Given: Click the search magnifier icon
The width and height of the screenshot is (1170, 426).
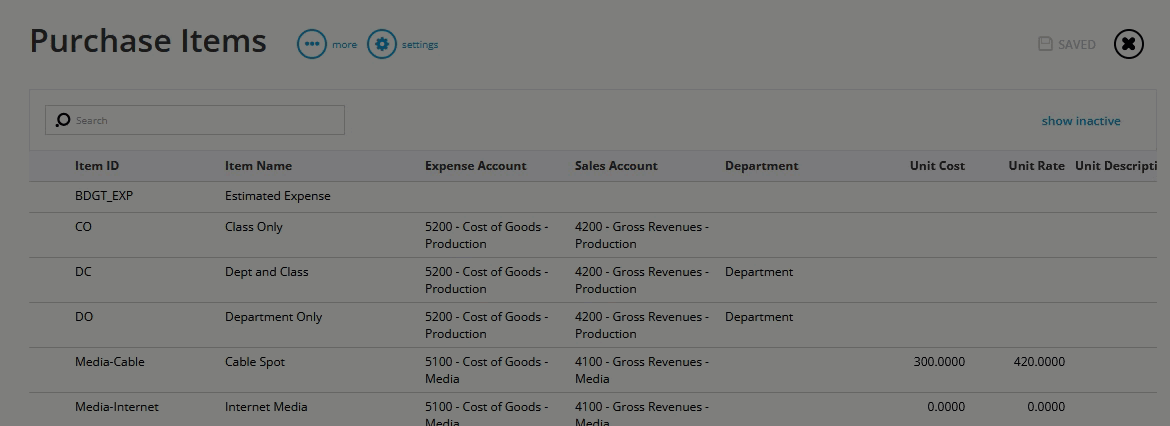Looking at the screenshot, I should [63, 120].
